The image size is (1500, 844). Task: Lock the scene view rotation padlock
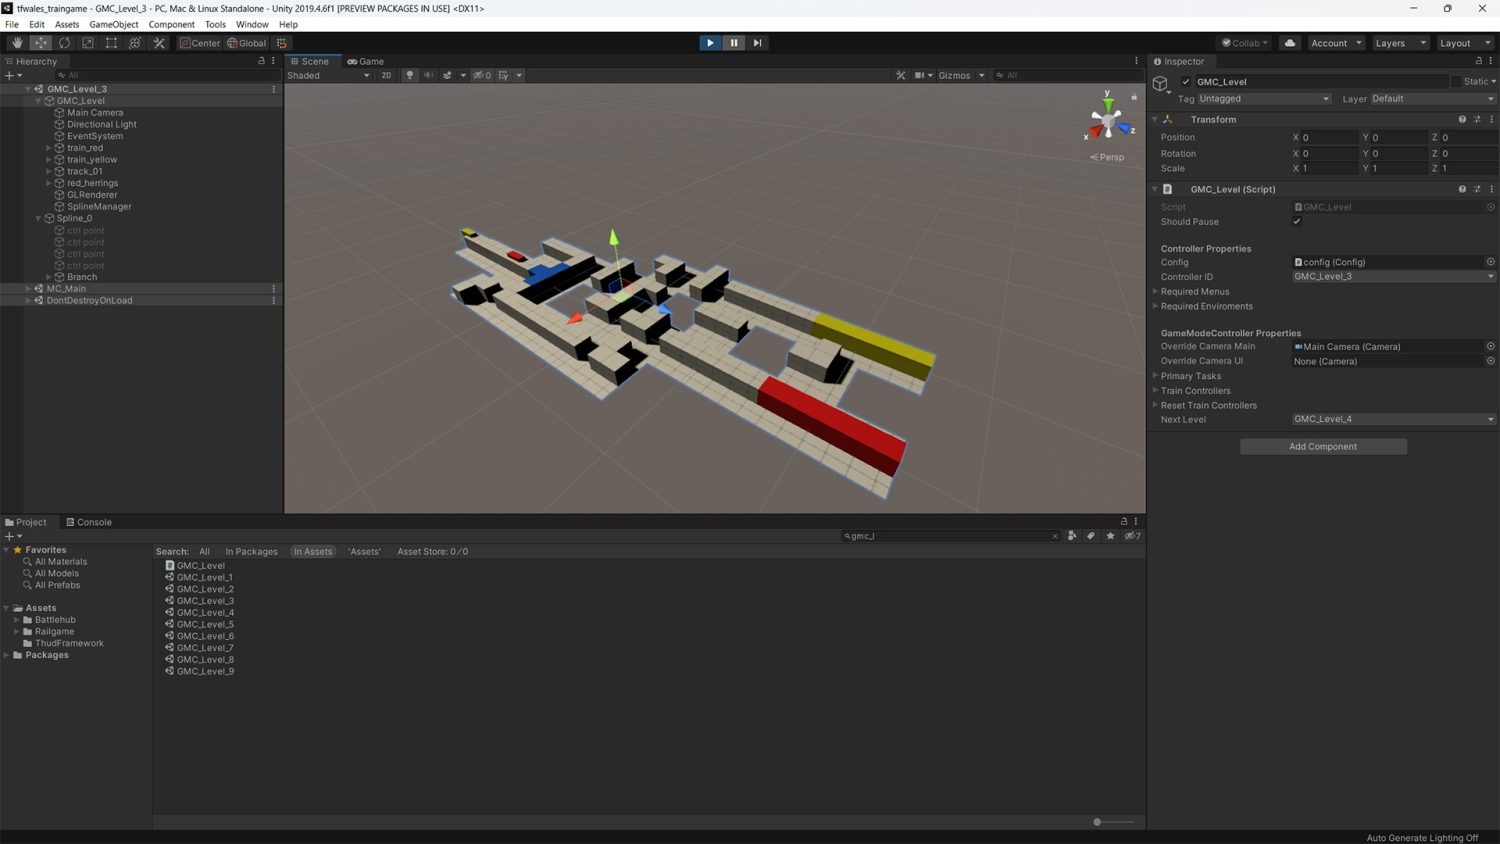point(1134,97)
